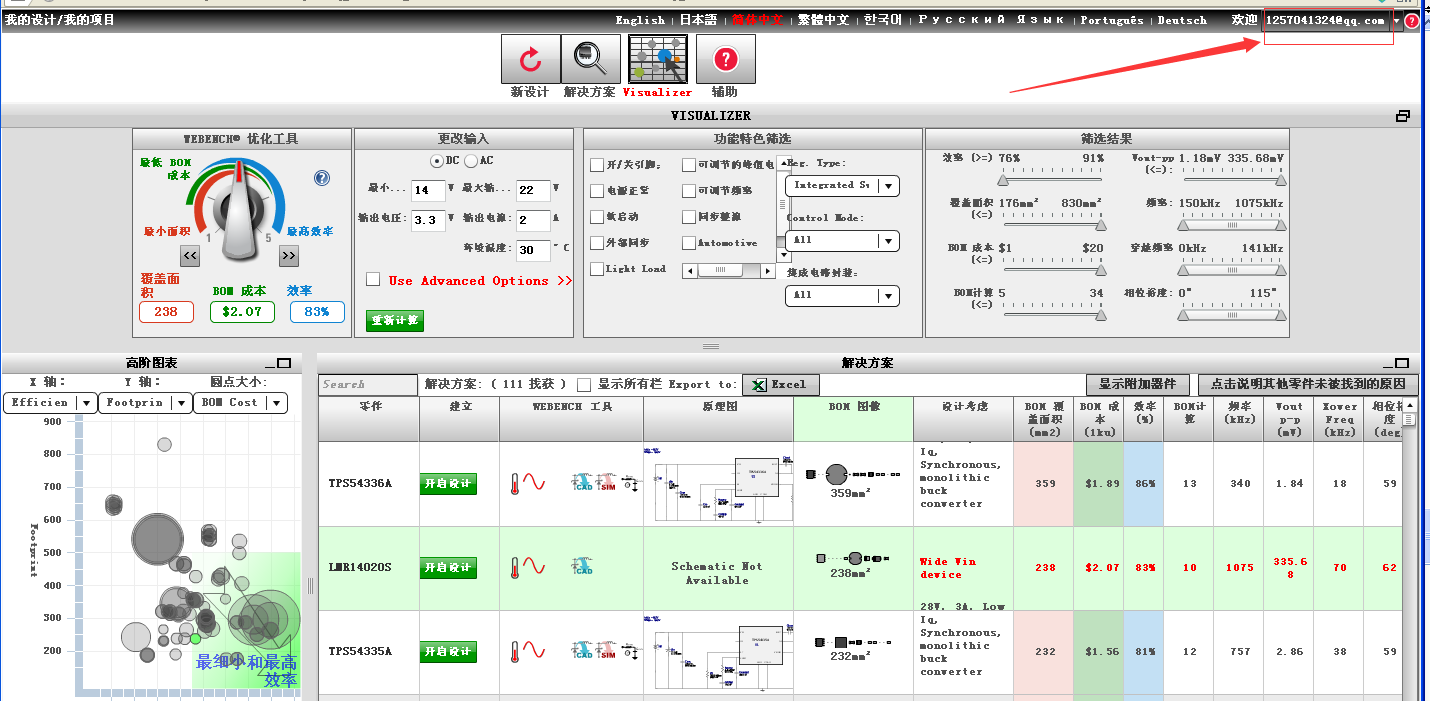Viewport: 1430px width, 701px height.
Task: Switch language to English
Action: pos(640,20)
